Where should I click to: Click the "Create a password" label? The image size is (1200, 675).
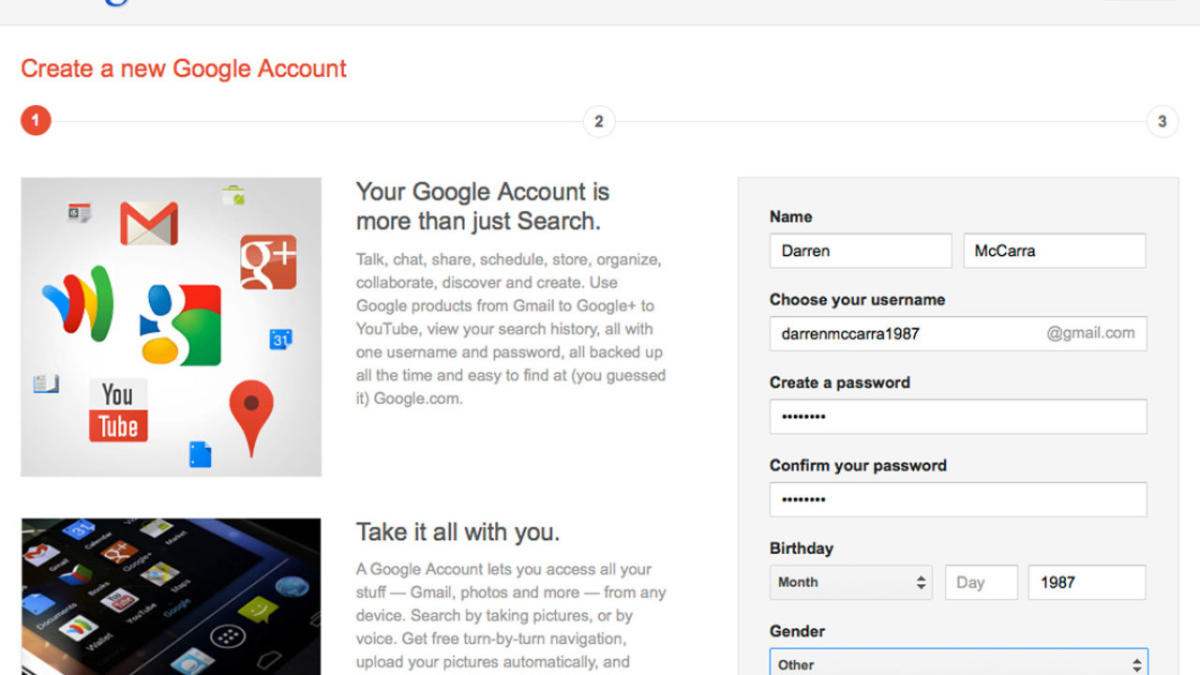[840, 383]
